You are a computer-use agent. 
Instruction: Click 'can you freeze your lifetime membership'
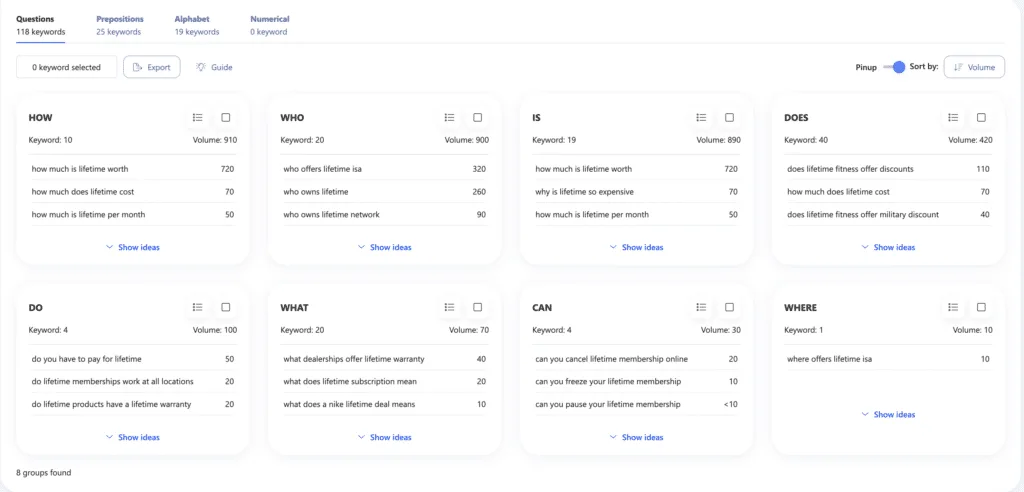tap(608, 381)
